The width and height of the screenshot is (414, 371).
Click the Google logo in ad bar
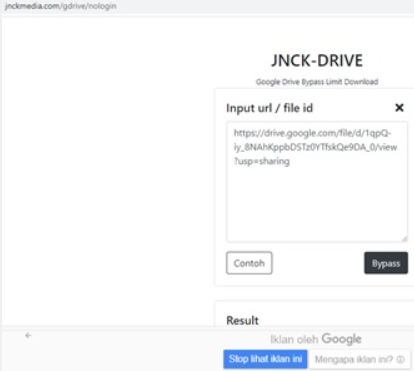coord(342,339)
